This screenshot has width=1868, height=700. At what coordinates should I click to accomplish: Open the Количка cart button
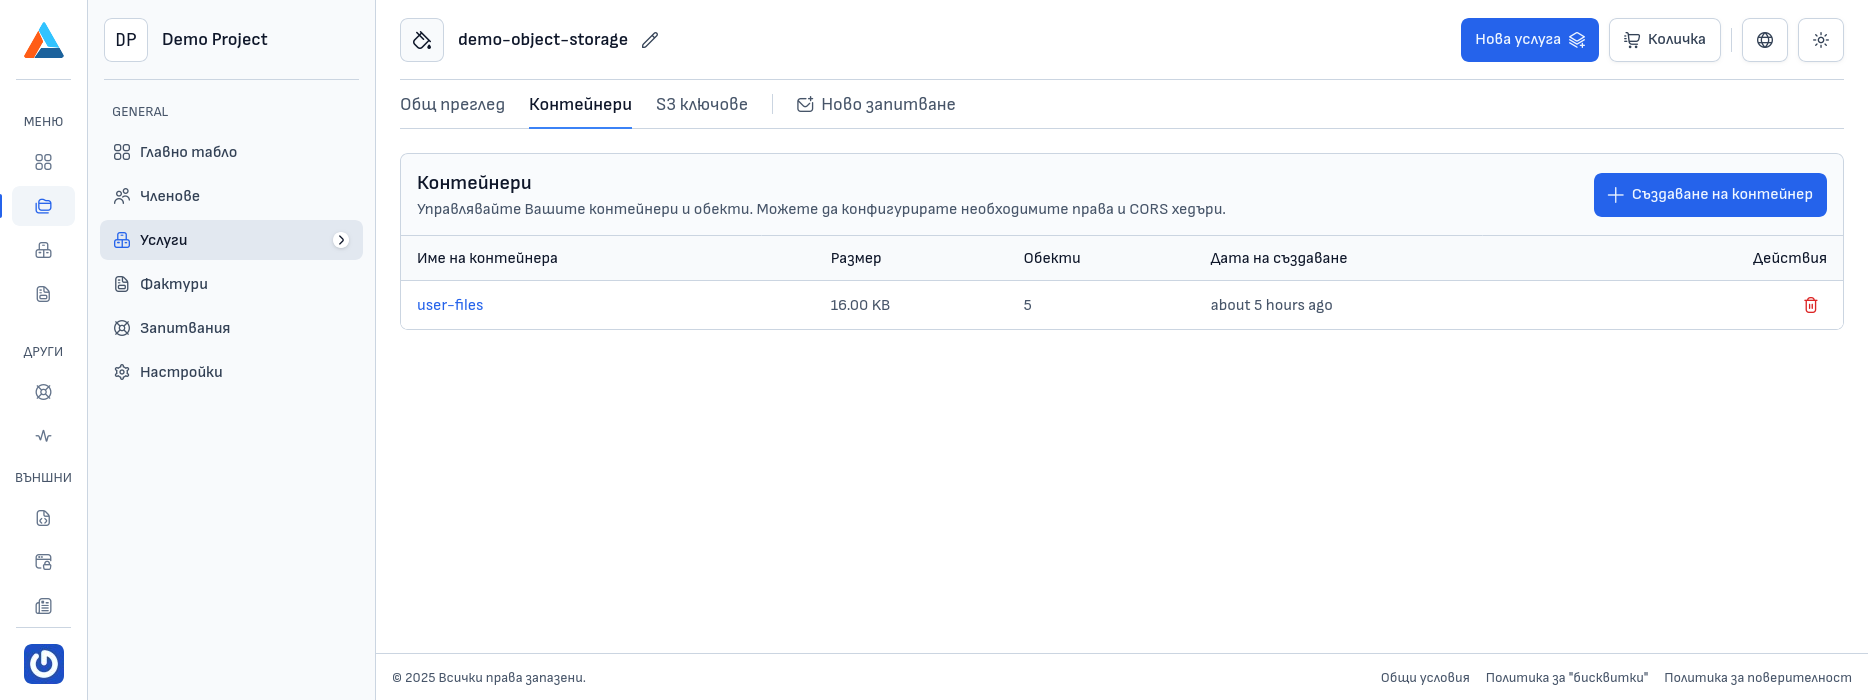click(1664, 40)
